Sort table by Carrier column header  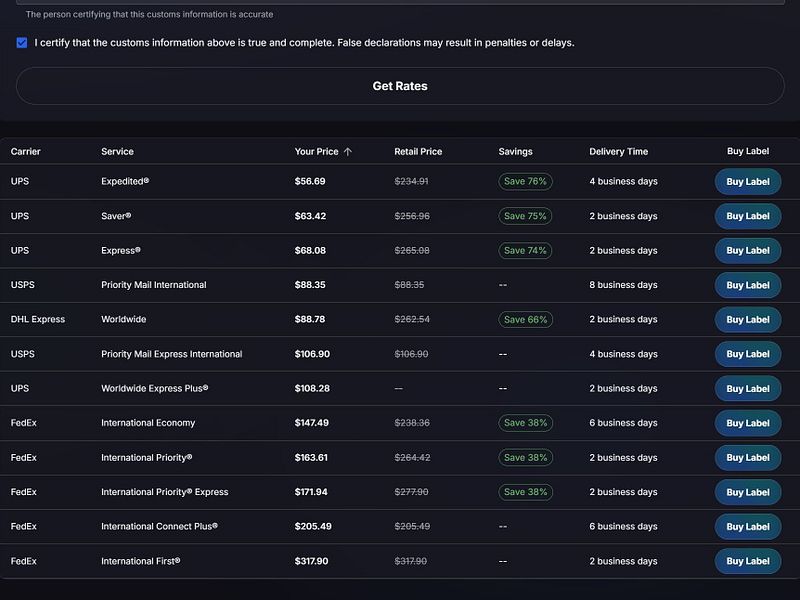(x=26, y=152)
